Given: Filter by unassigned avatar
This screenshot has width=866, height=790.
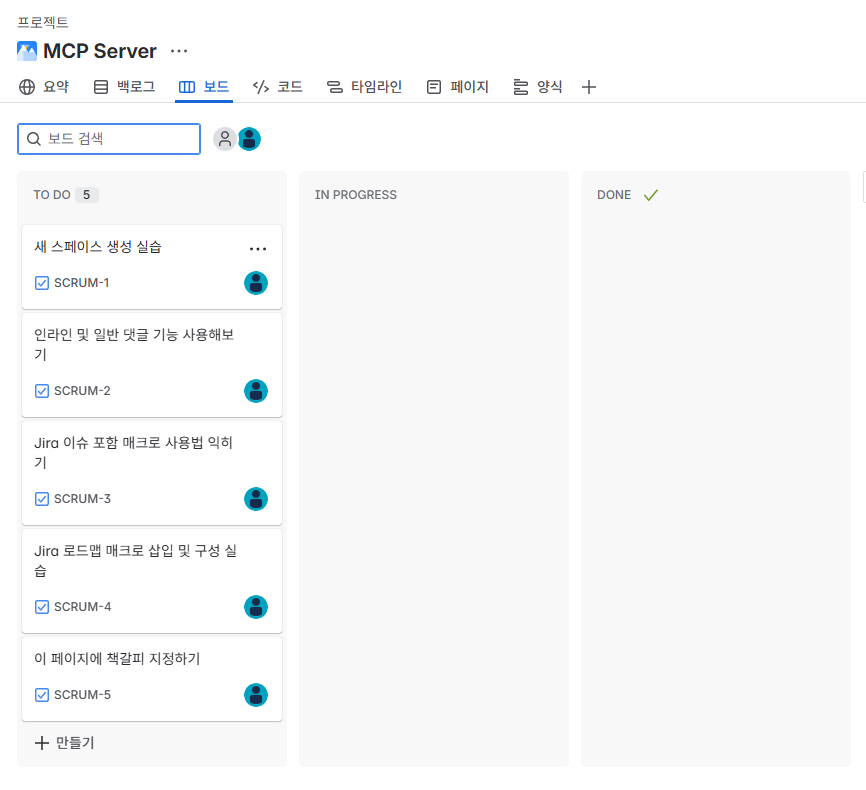Looking at the screenshot, I should (x=225, y=139).
